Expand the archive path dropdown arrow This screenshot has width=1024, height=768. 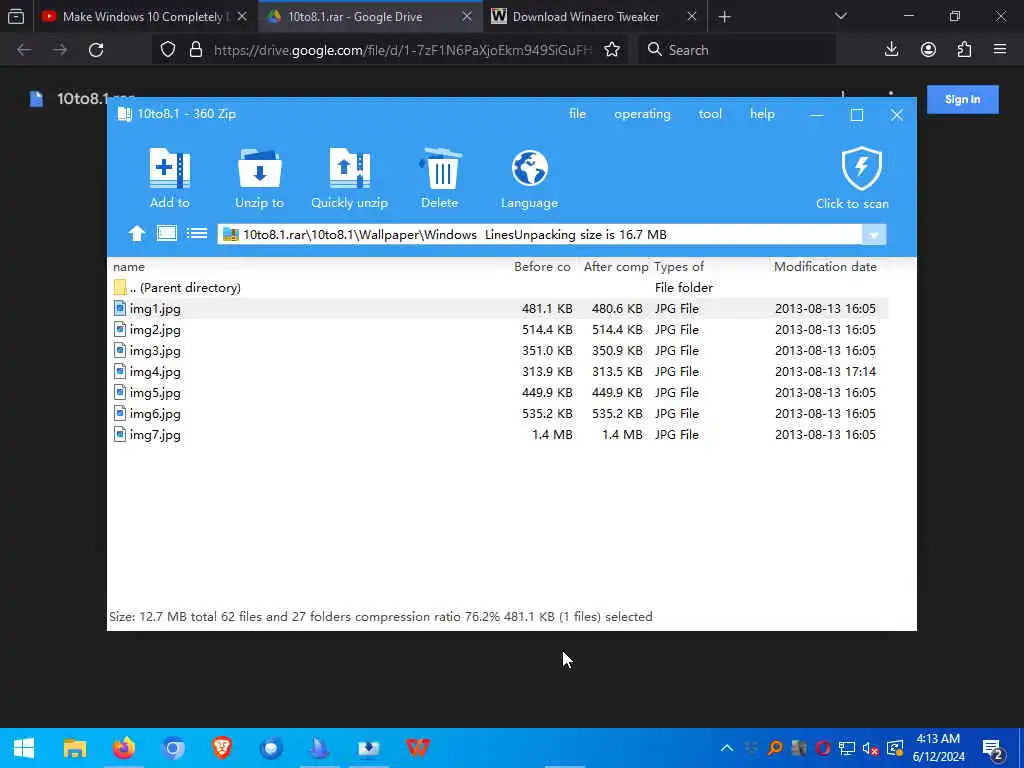coord(874,234)
